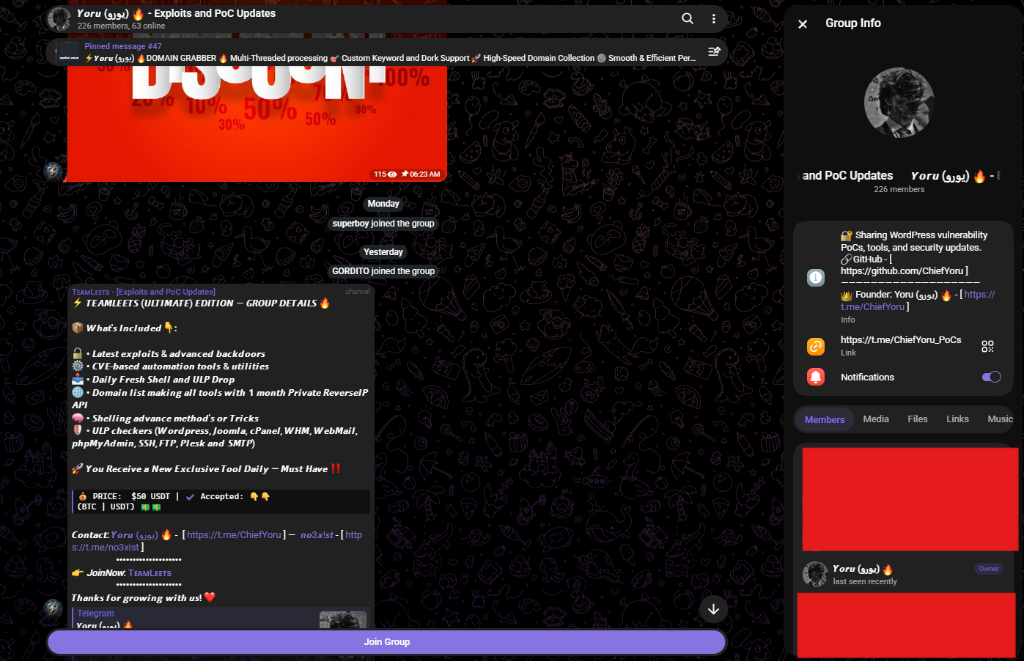The image size is (1024, 661).
Task: Click the '226 members' text in Group Info
Action: [x=899, y=189]
